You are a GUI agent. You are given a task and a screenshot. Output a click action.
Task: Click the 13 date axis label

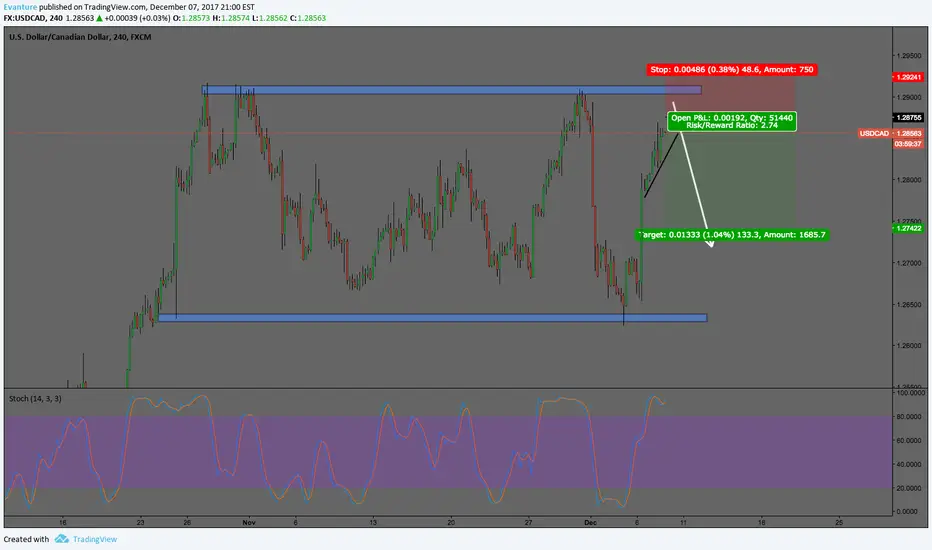coord(373,523)
